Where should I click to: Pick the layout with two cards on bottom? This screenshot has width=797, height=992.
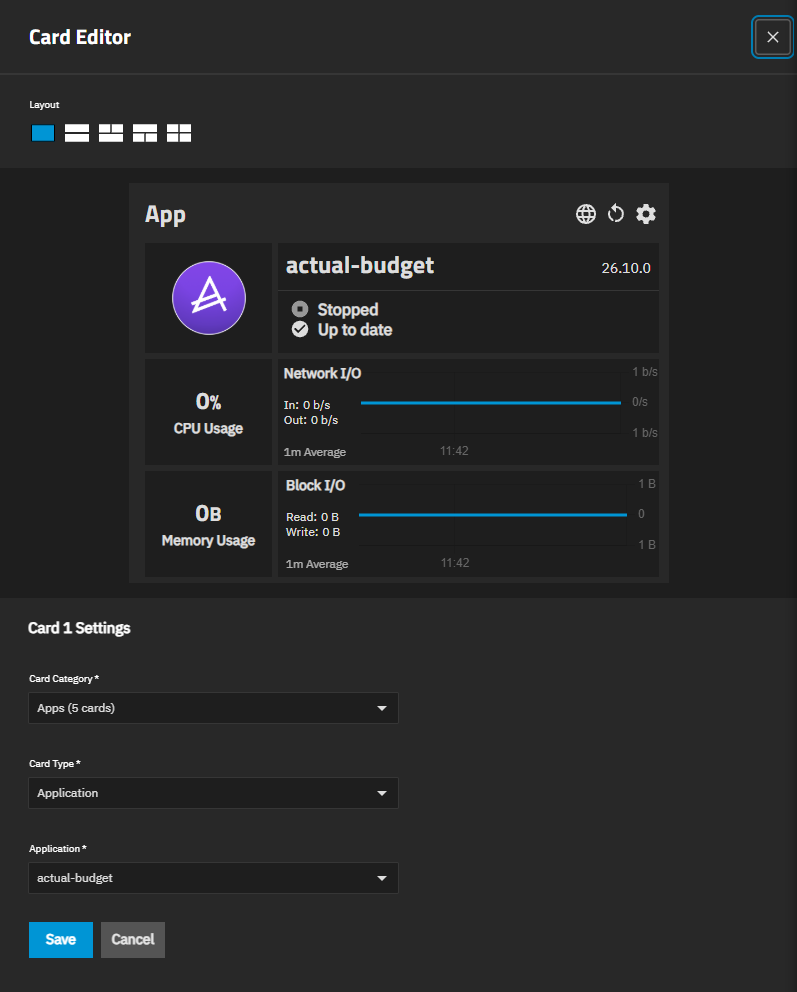pyautogui.click(x=145, y=133)
